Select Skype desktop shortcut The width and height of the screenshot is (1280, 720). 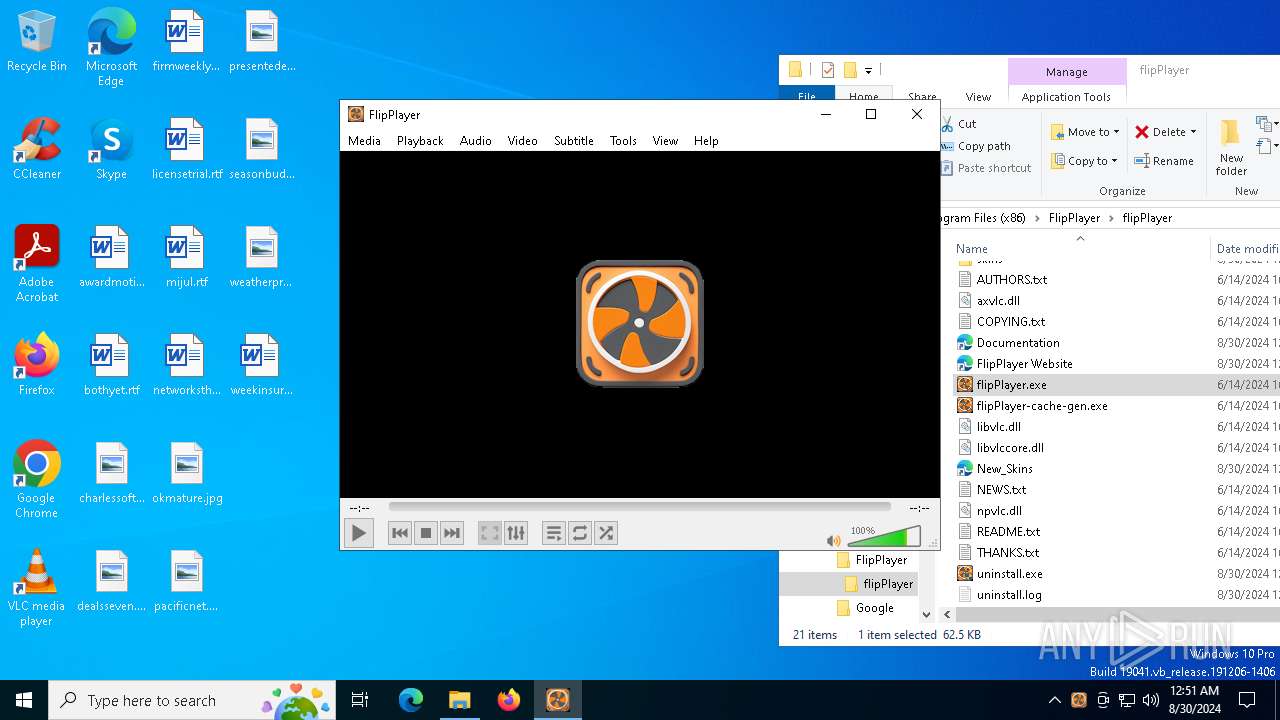coord(111,148)
